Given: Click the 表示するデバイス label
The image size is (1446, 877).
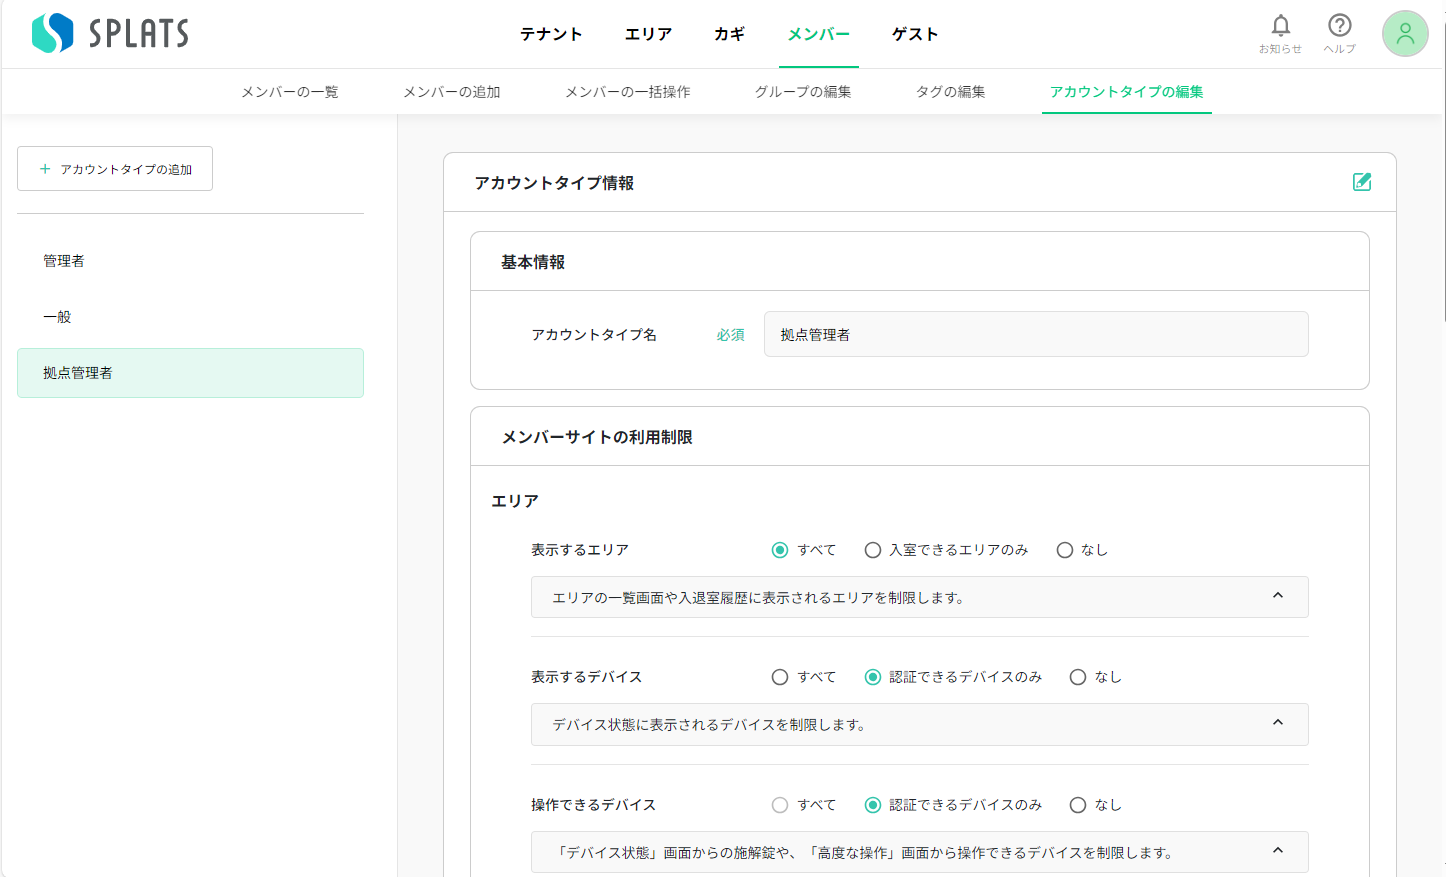Looking at the screenshot, I should [587, 677].
